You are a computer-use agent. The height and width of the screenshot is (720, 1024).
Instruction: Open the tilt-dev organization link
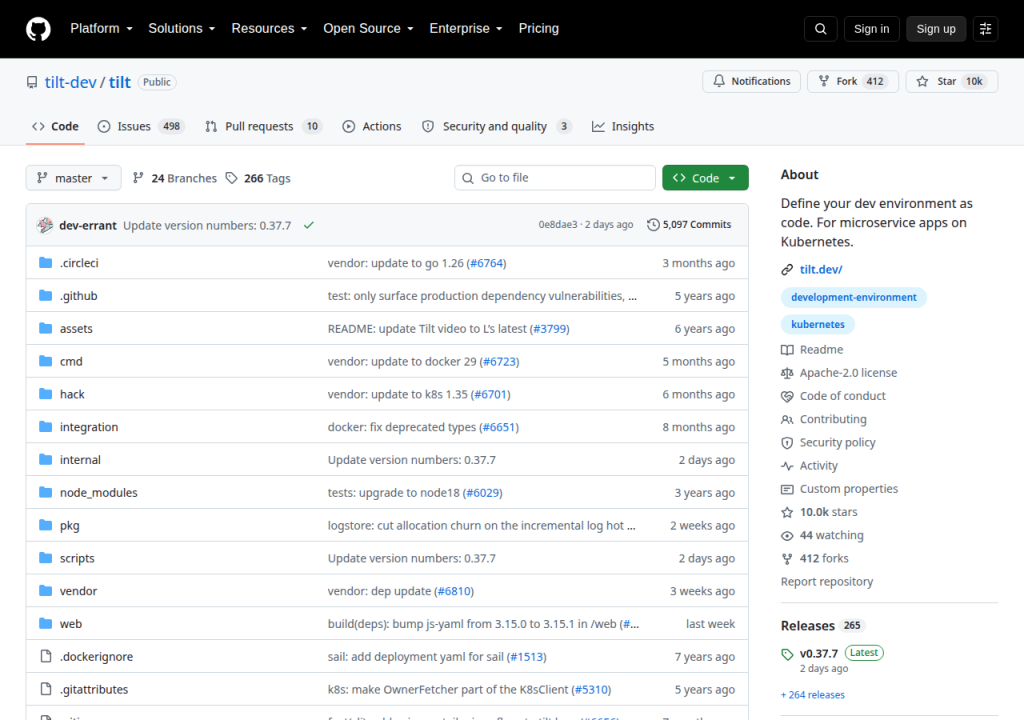71,82
